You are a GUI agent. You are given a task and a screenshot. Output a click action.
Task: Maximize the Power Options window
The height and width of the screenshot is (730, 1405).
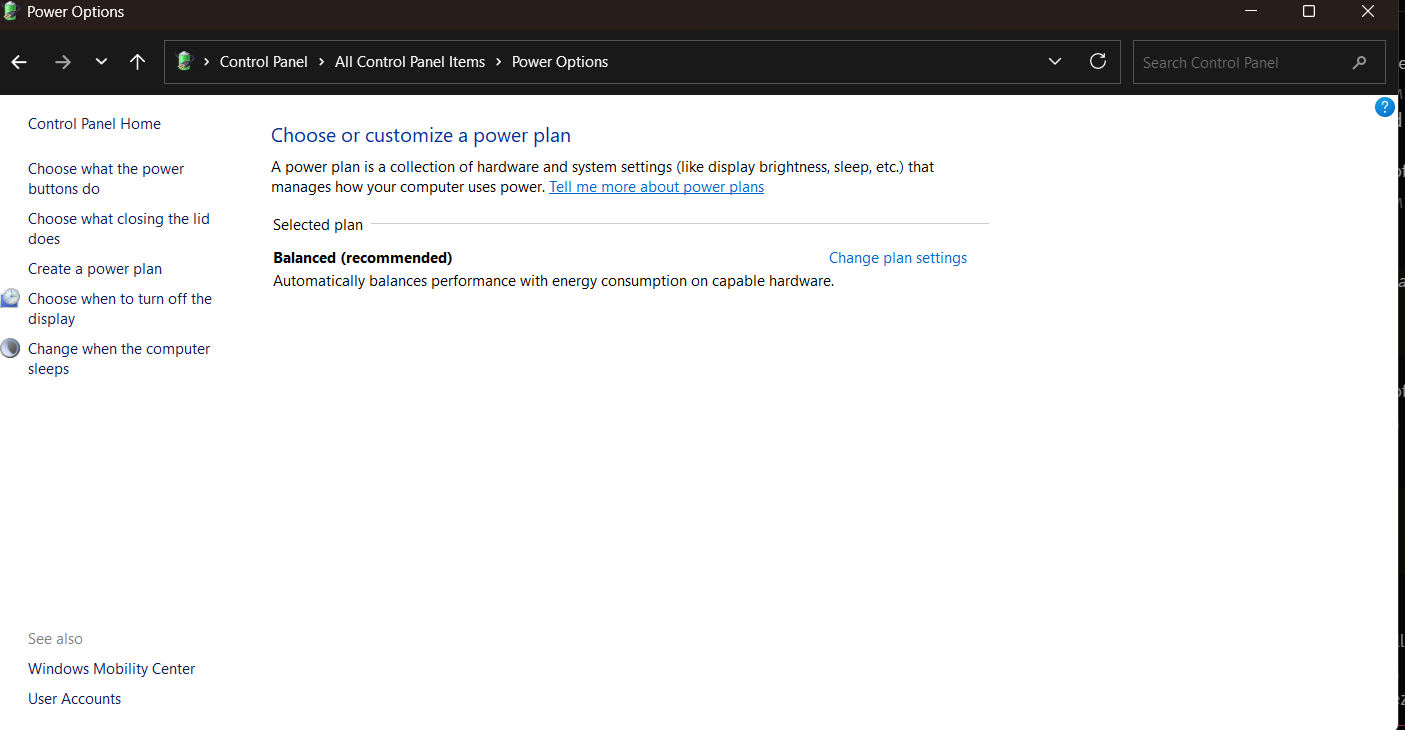[1309, 12]
